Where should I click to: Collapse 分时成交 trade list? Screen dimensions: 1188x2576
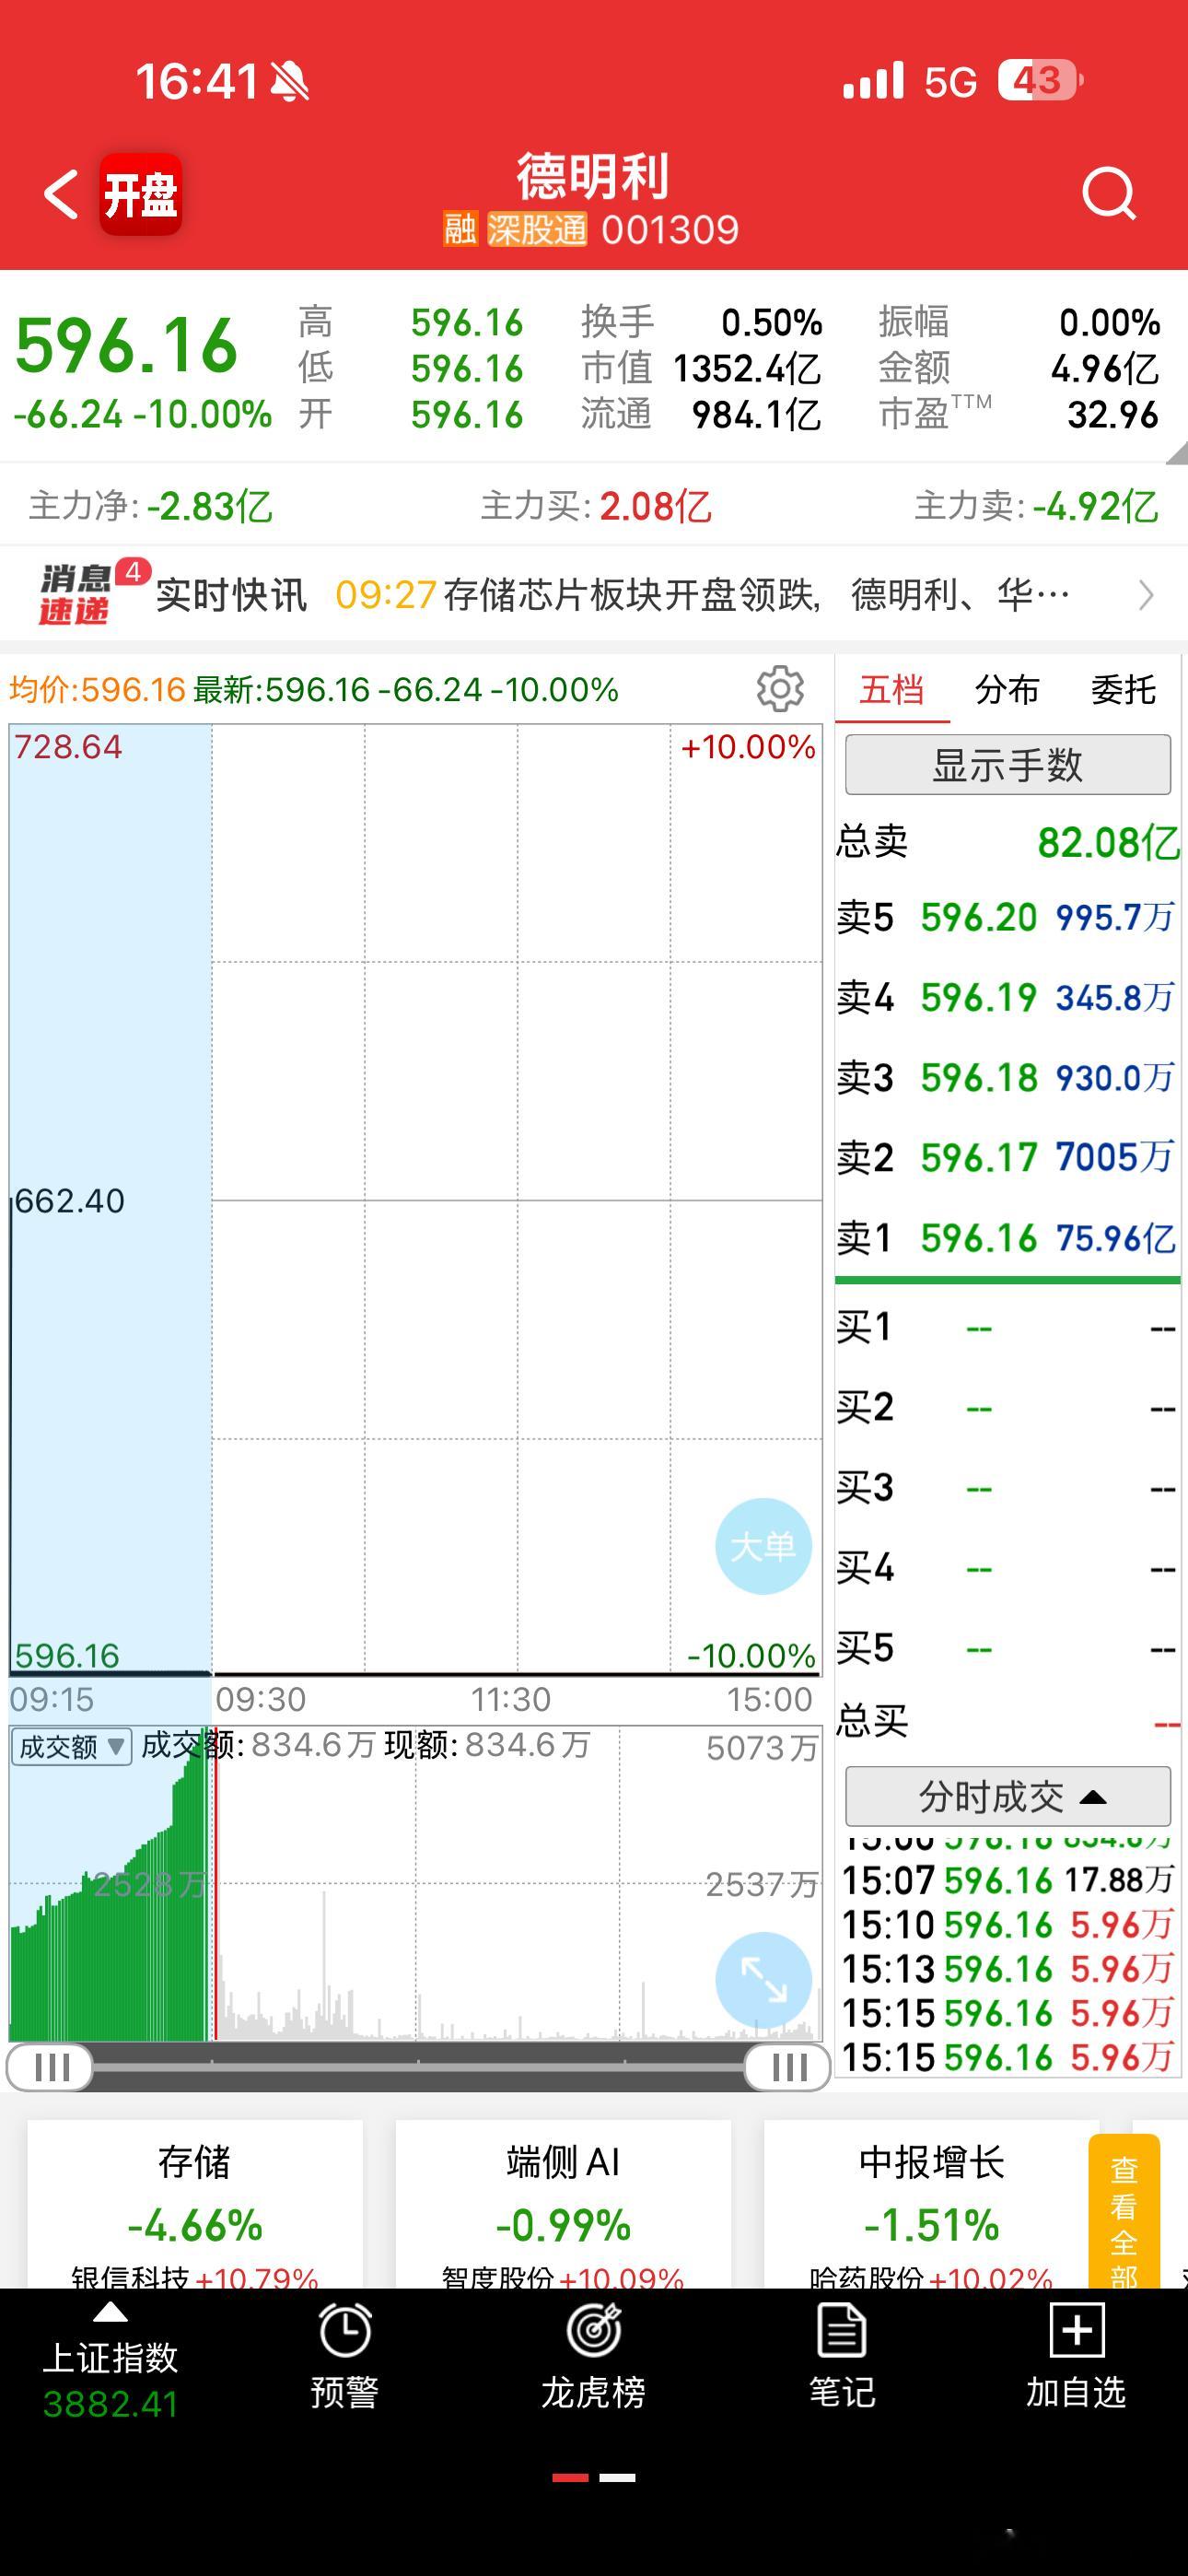[x=1008, y=1796]
